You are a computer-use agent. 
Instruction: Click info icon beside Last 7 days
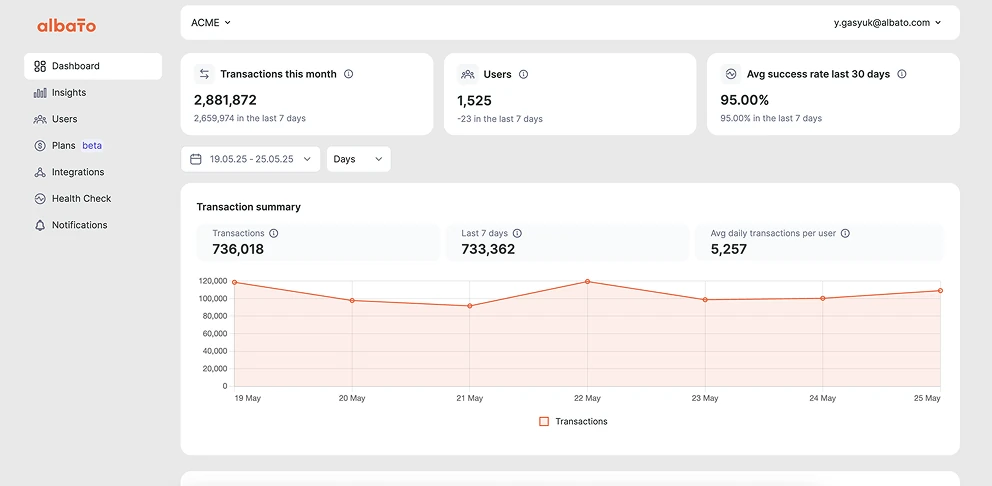click(x=517, y=233)
